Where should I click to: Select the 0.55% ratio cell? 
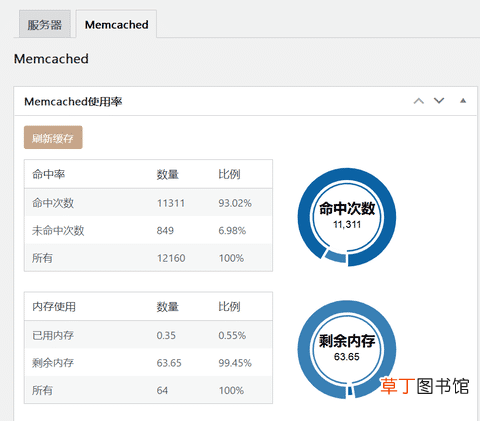click(232, 335)
